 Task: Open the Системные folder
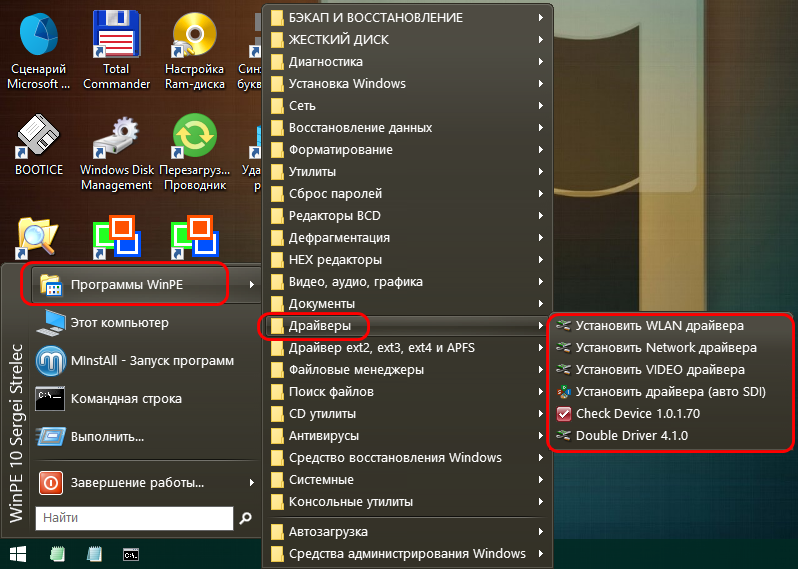pyautogui.click(x=407, y=479)
